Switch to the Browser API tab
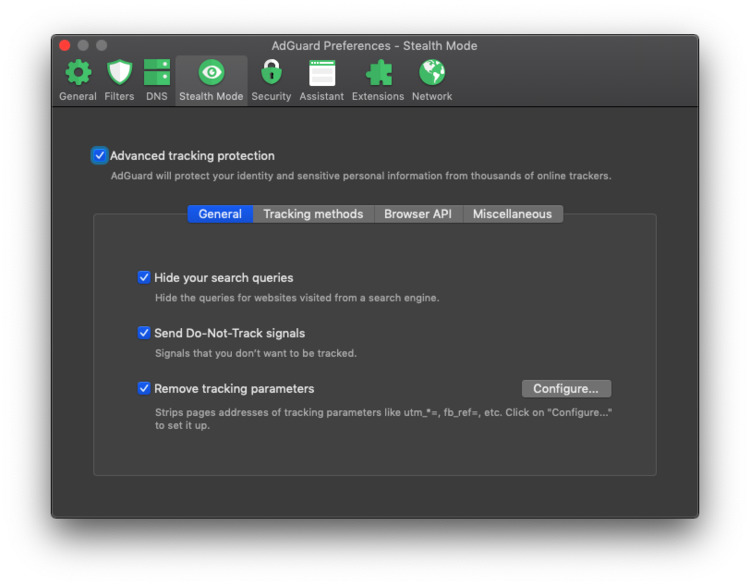This screenshot has height=586, width=750. [x=418, y=214]
